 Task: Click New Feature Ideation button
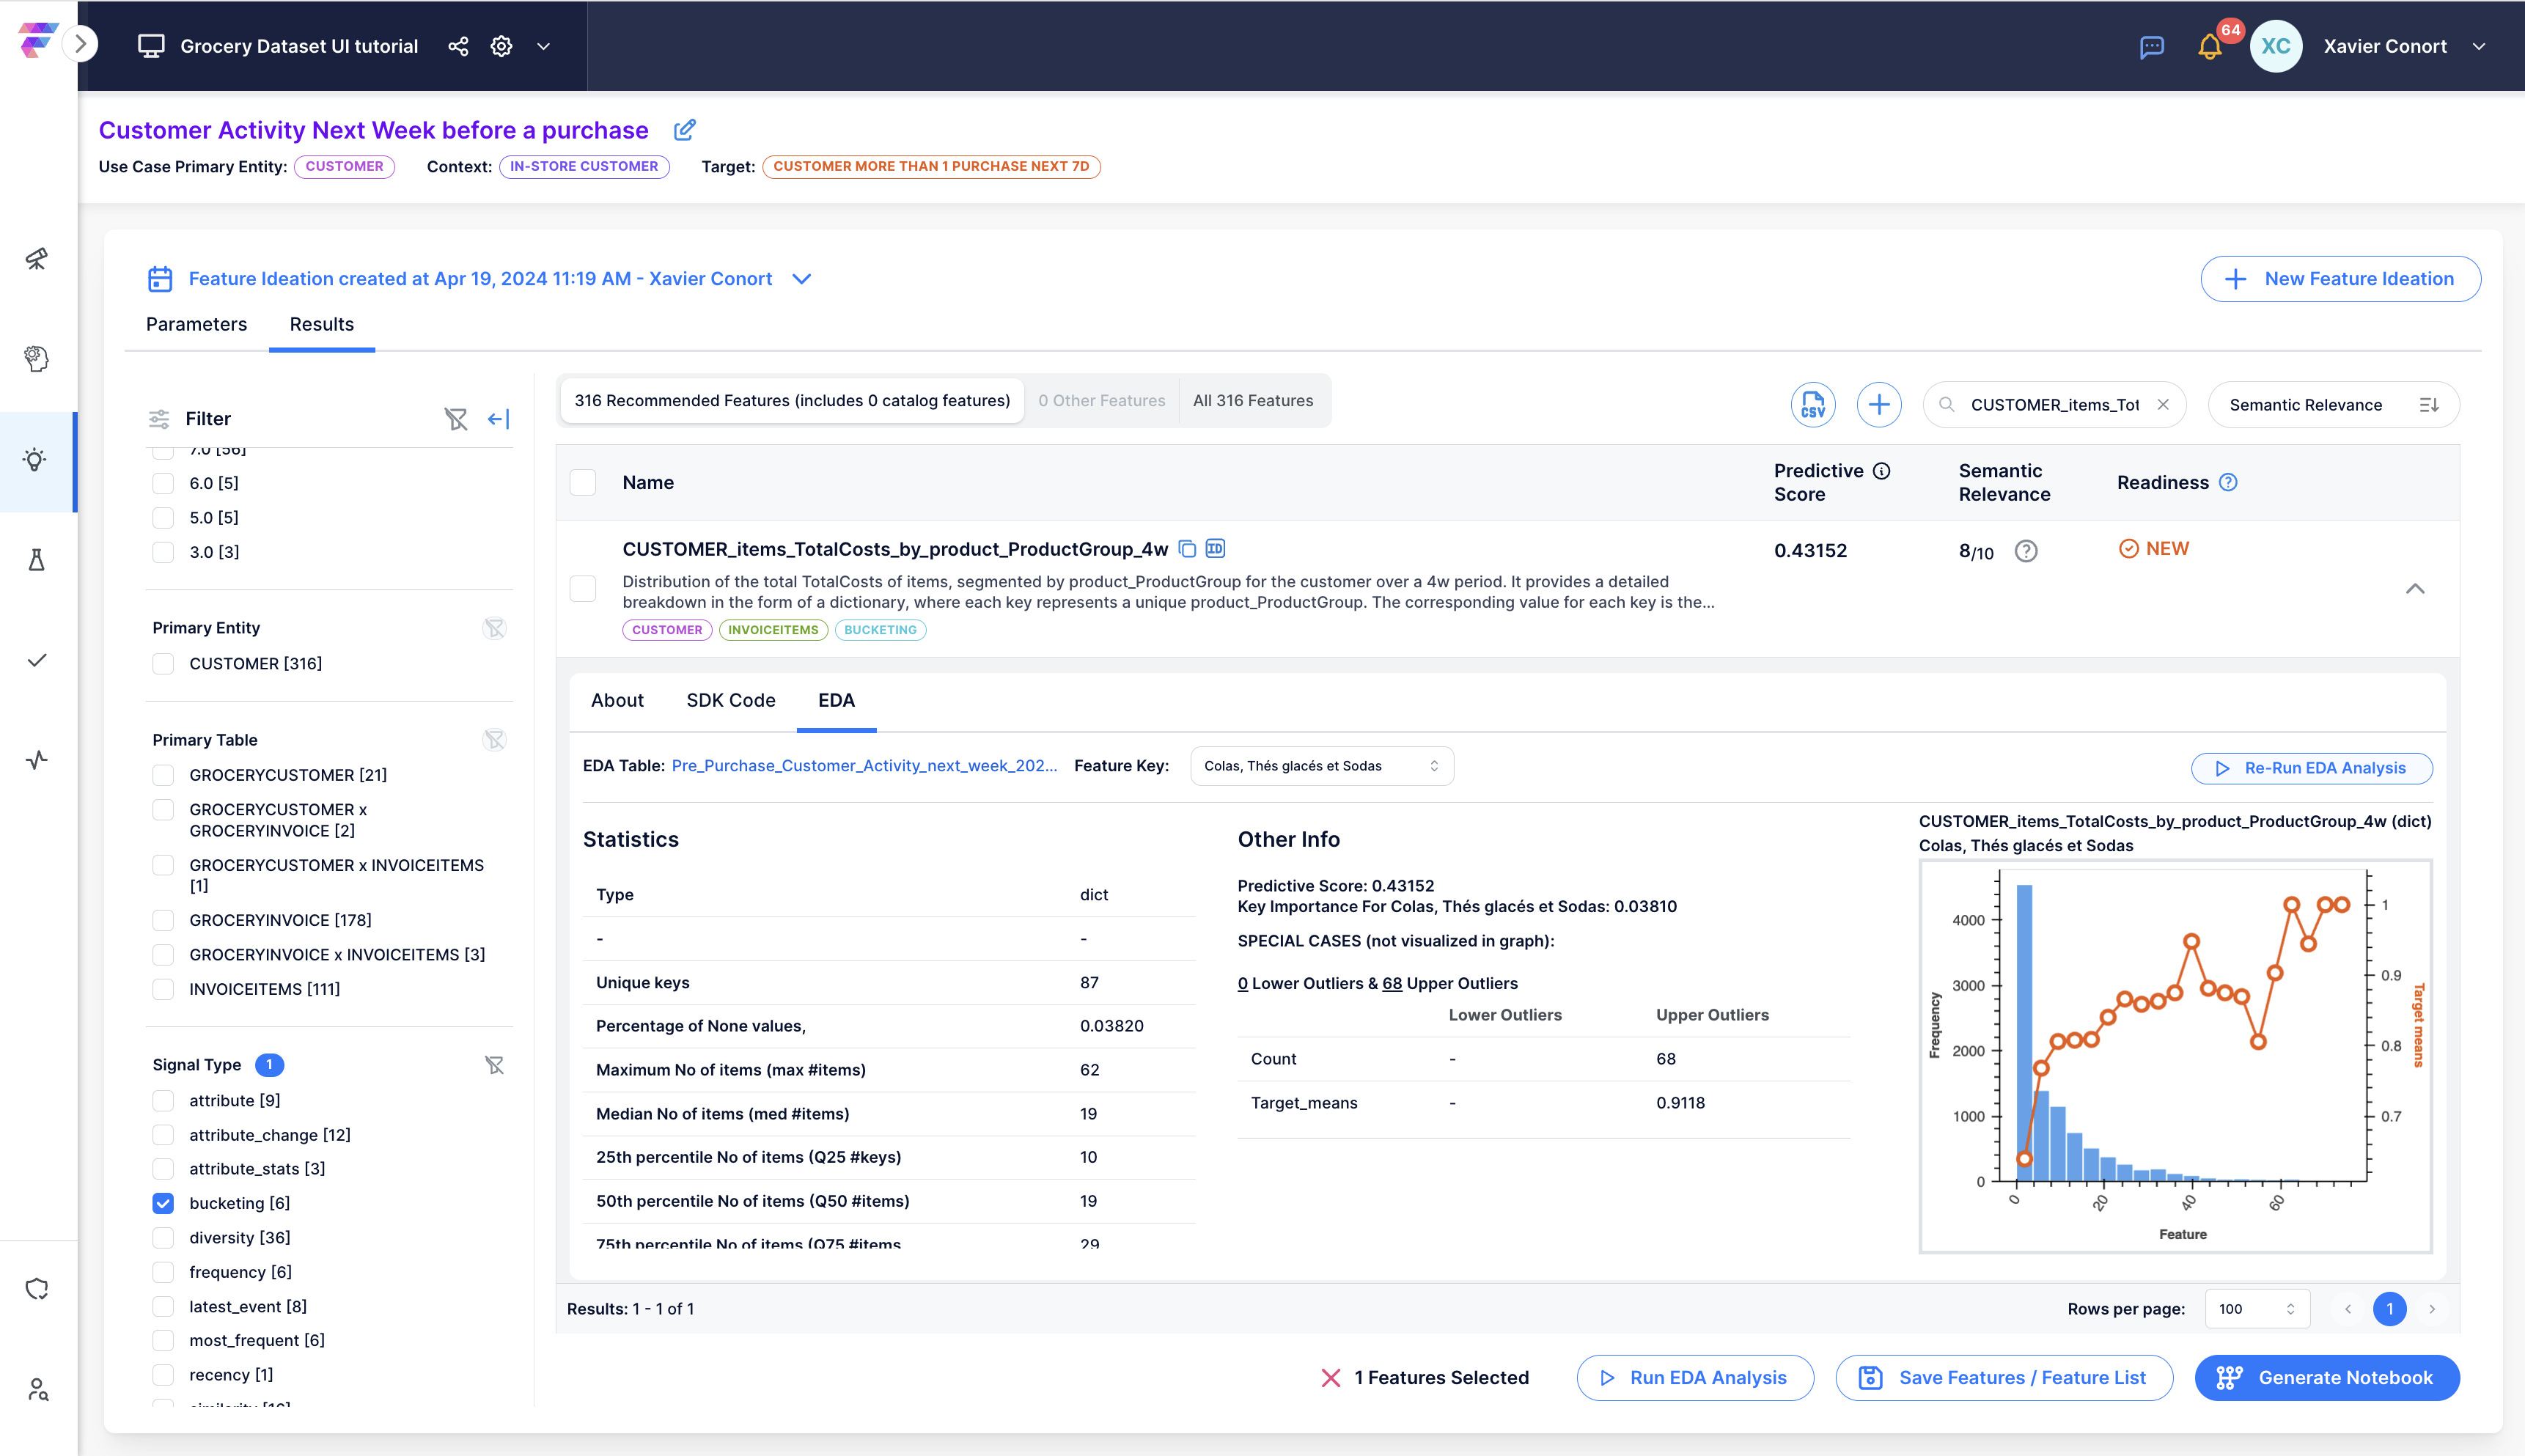pyautogui.click(x=2340, y=279)
